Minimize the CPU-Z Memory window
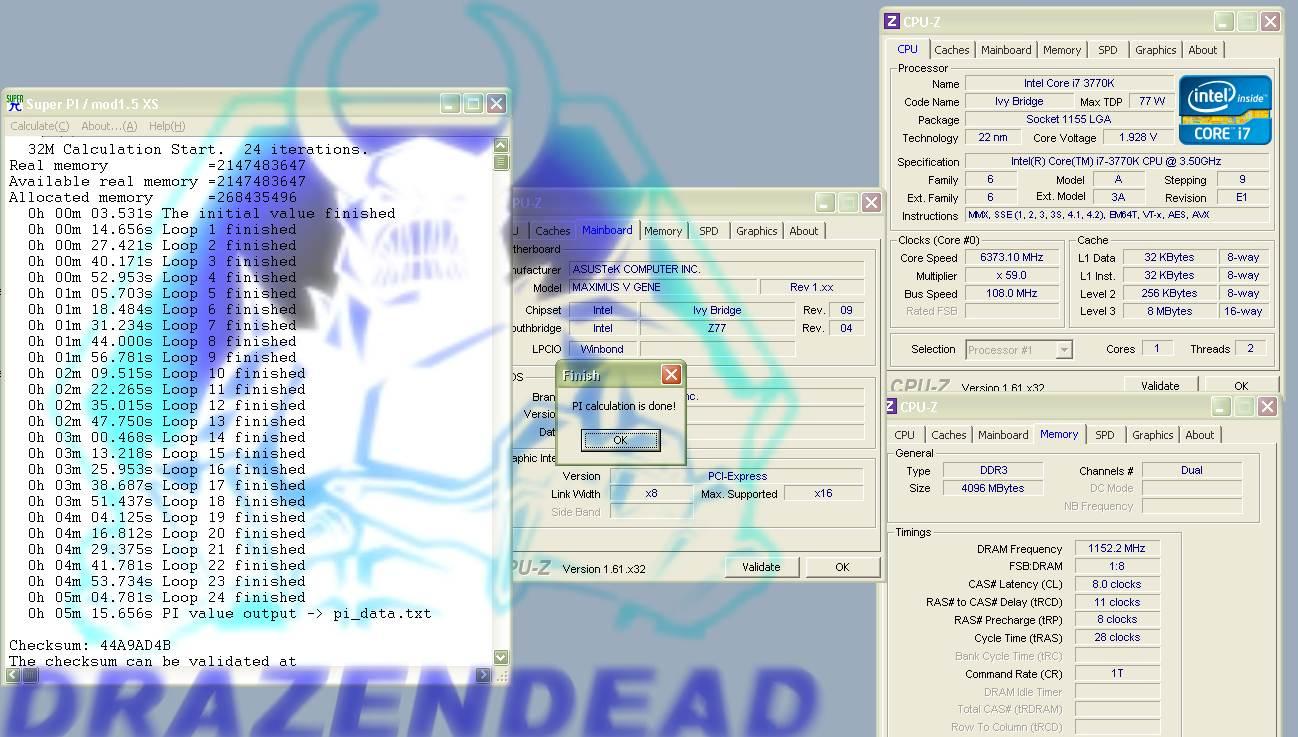The height and width of the screenshot is (737, 1298). pos(1221,407)
